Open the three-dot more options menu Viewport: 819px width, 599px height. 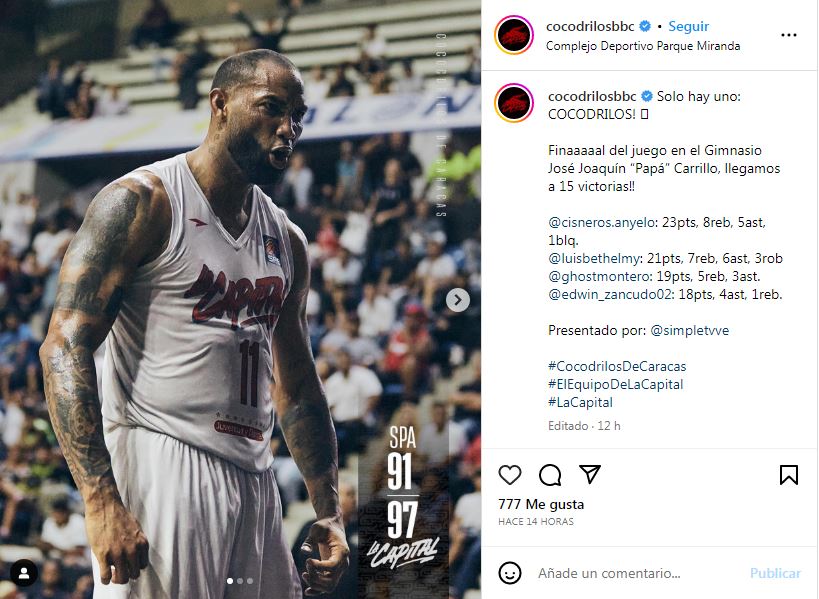tap(789, 35)
